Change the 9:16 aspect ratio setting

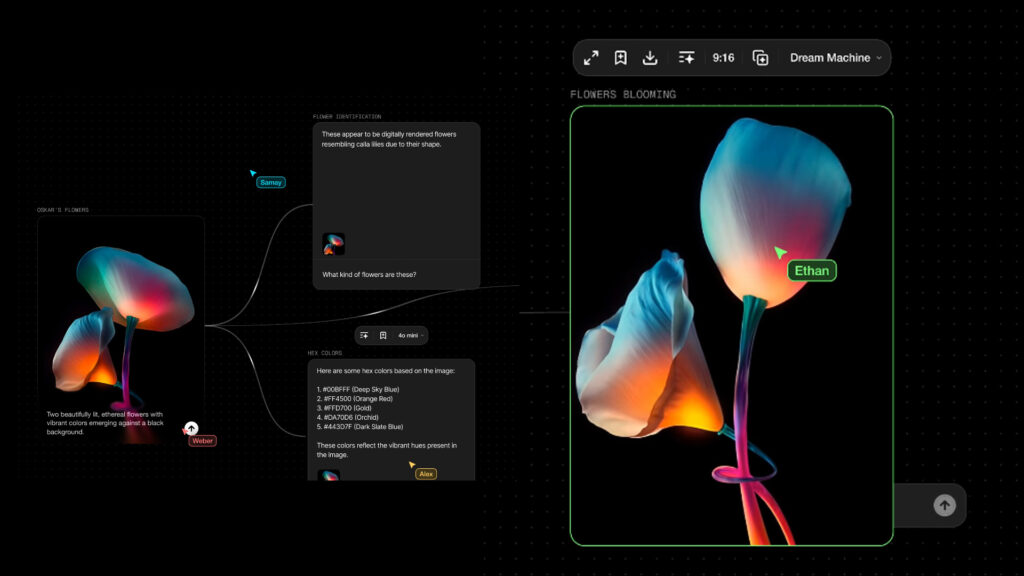coord(723,58)
